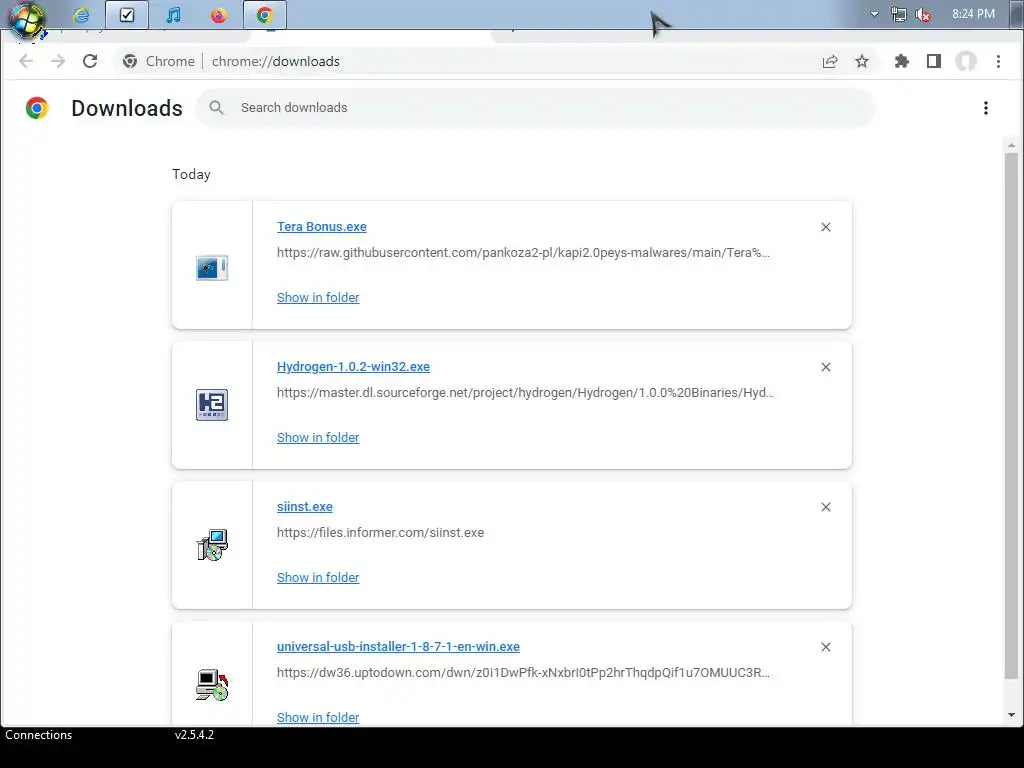Go back to the previous page
The width and height of the screenshot is (1024, 768).
pos(26,61)
